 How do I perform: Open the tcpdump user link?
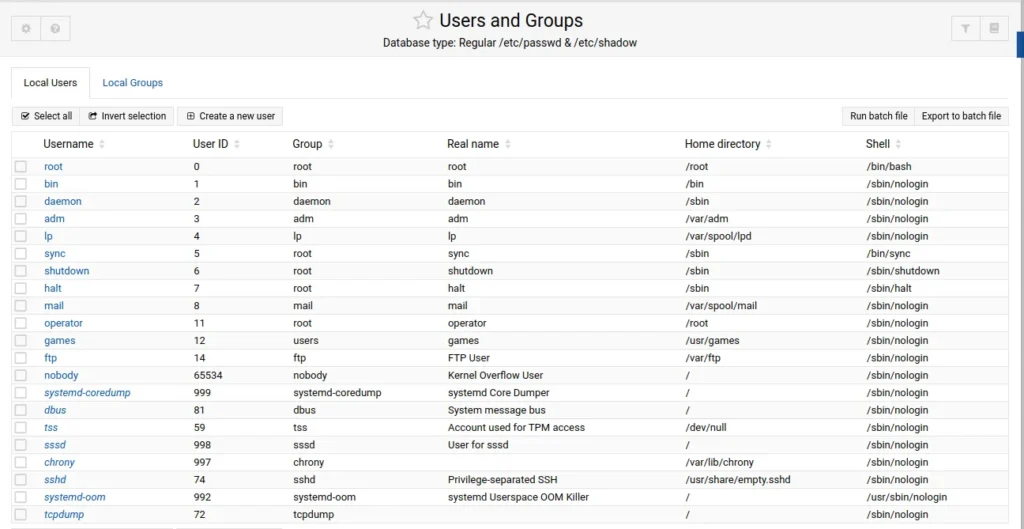(x=64, y=515)
